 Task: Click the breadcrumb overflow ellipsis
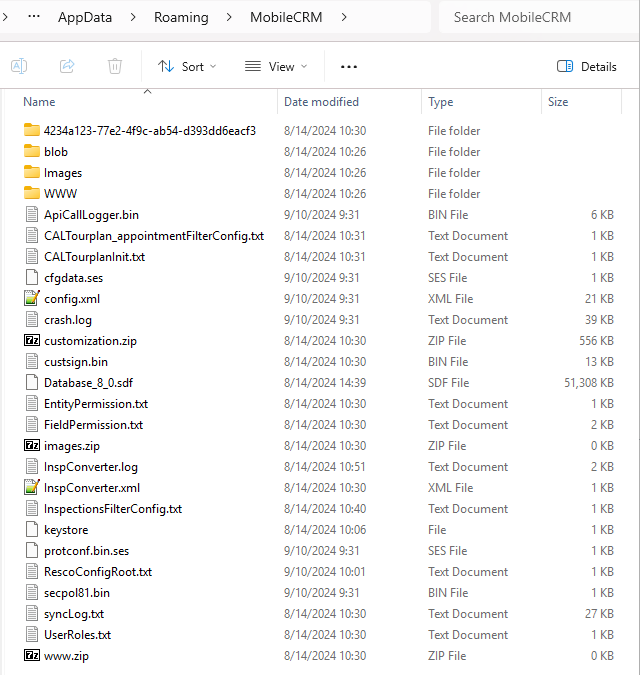click(35, 17)
